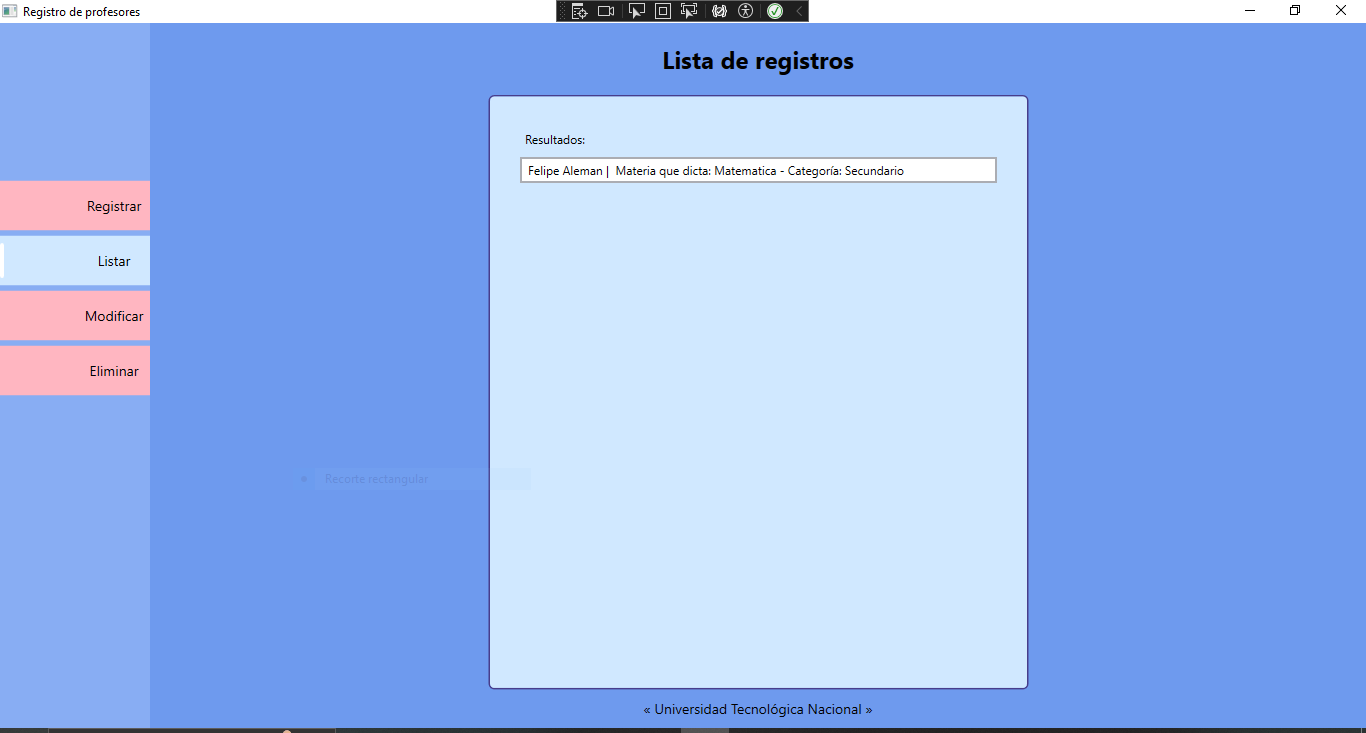Screen dimensions: 1366x733
Task: Collapse the debug toolbar with the chevron
Action: (x=799, y=11)
